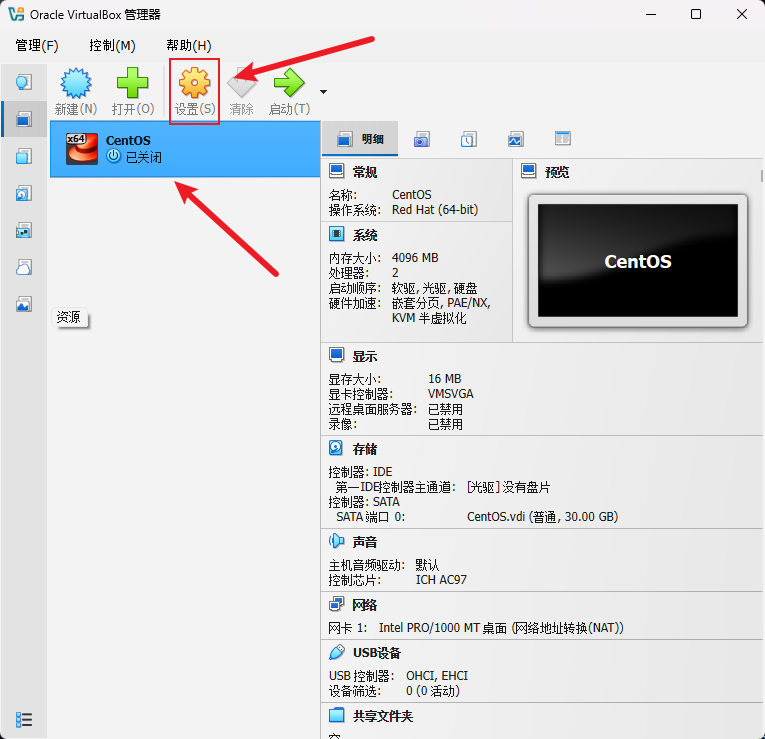Screen dimensions: 765x739
Task: Open the 控制(M) menu
Action: (x=112, y=45)
